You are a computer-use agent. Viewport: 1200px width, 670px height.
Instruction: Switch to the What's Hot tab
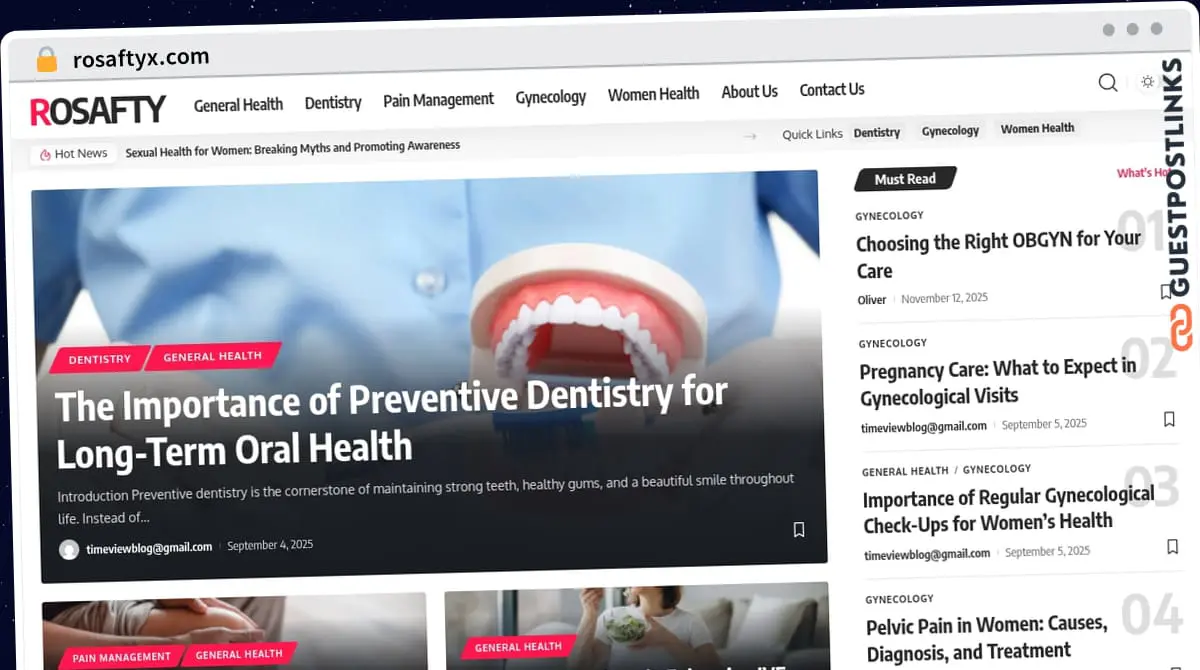tap(1142, 173)
